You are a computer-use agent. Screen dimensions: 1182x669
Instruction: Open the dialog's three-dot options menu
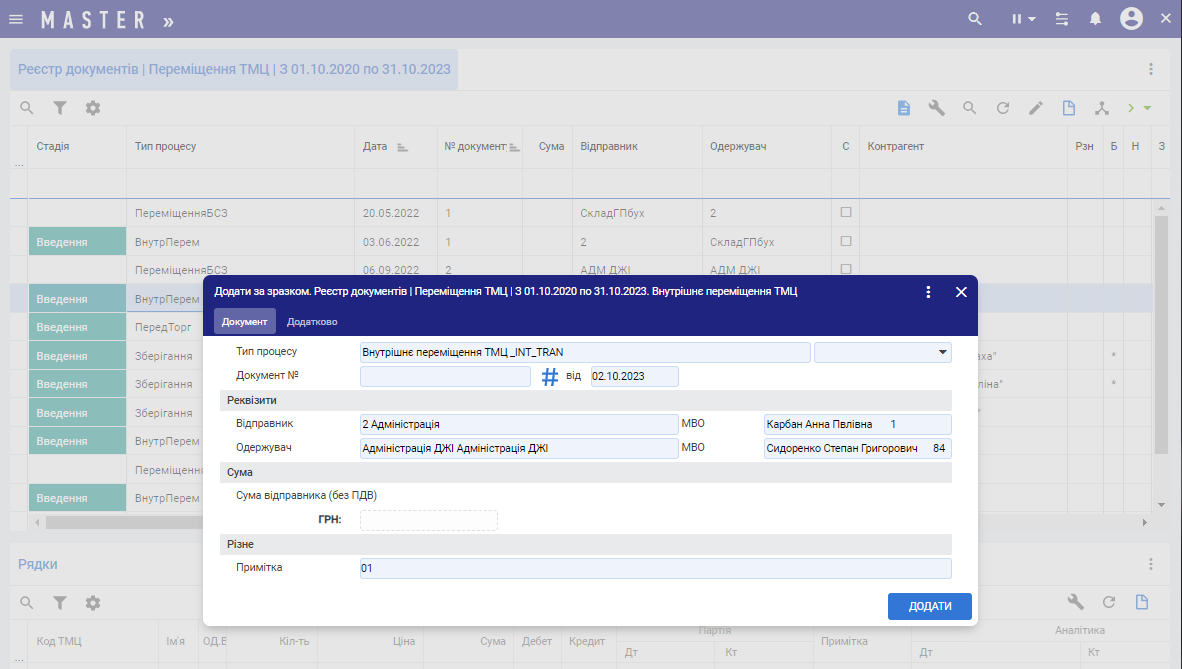928,292
